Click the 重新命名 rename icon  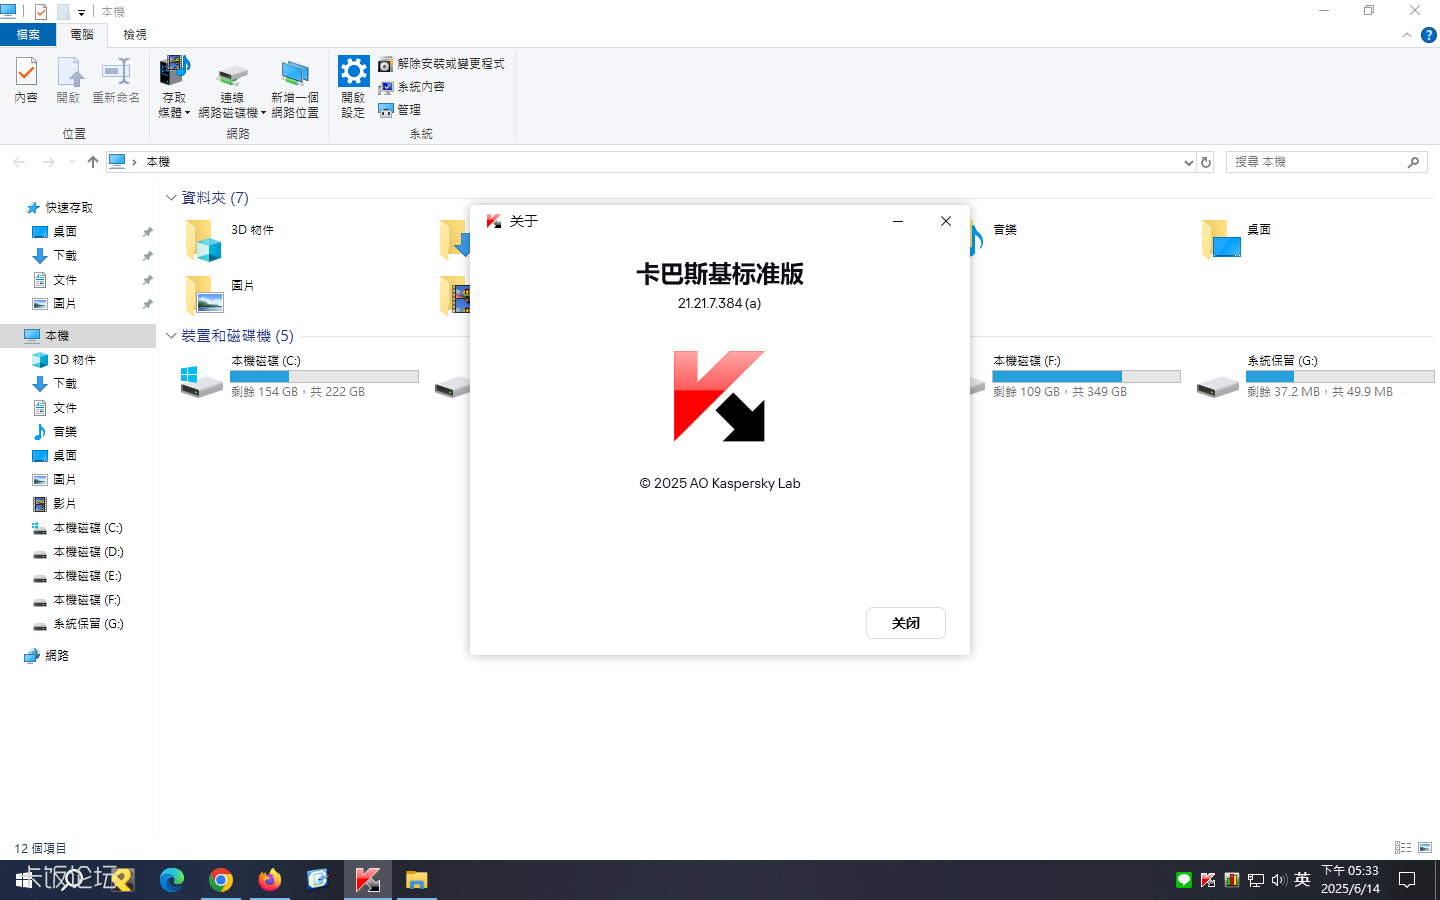click(x=116, y=80)
